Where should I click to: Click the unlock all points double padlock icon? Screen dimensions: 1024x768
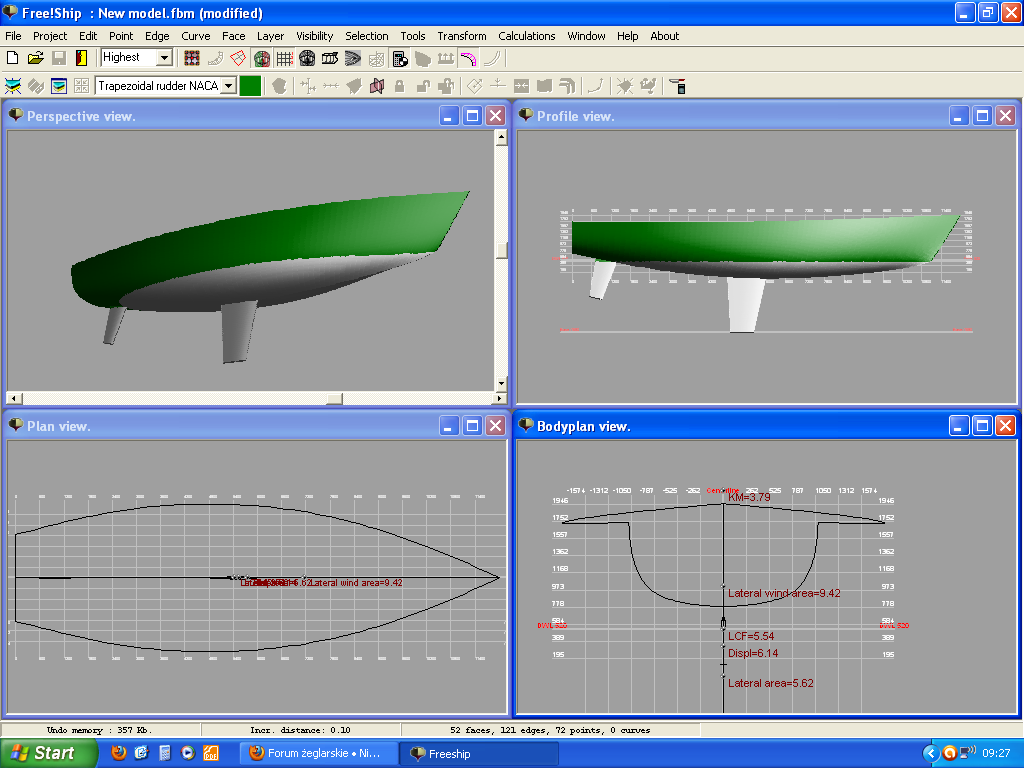[446, 86]
